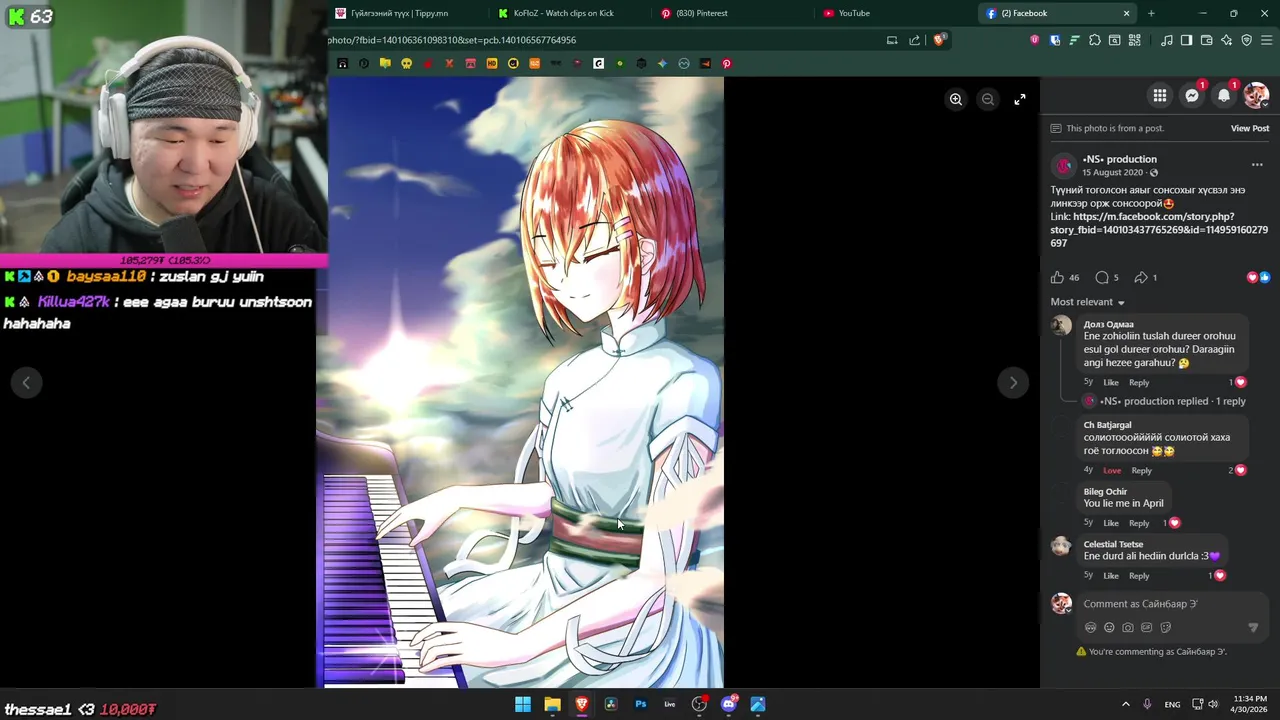
Task: Switch to the YouTube tab
Action: click(x=895, y=13)
